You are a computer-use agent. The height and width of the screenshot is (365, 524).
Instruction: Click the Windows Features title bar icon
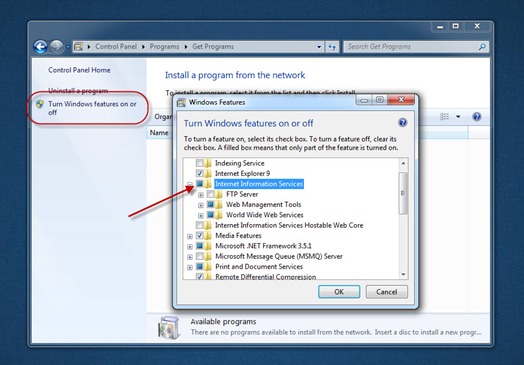coord(181,102)
